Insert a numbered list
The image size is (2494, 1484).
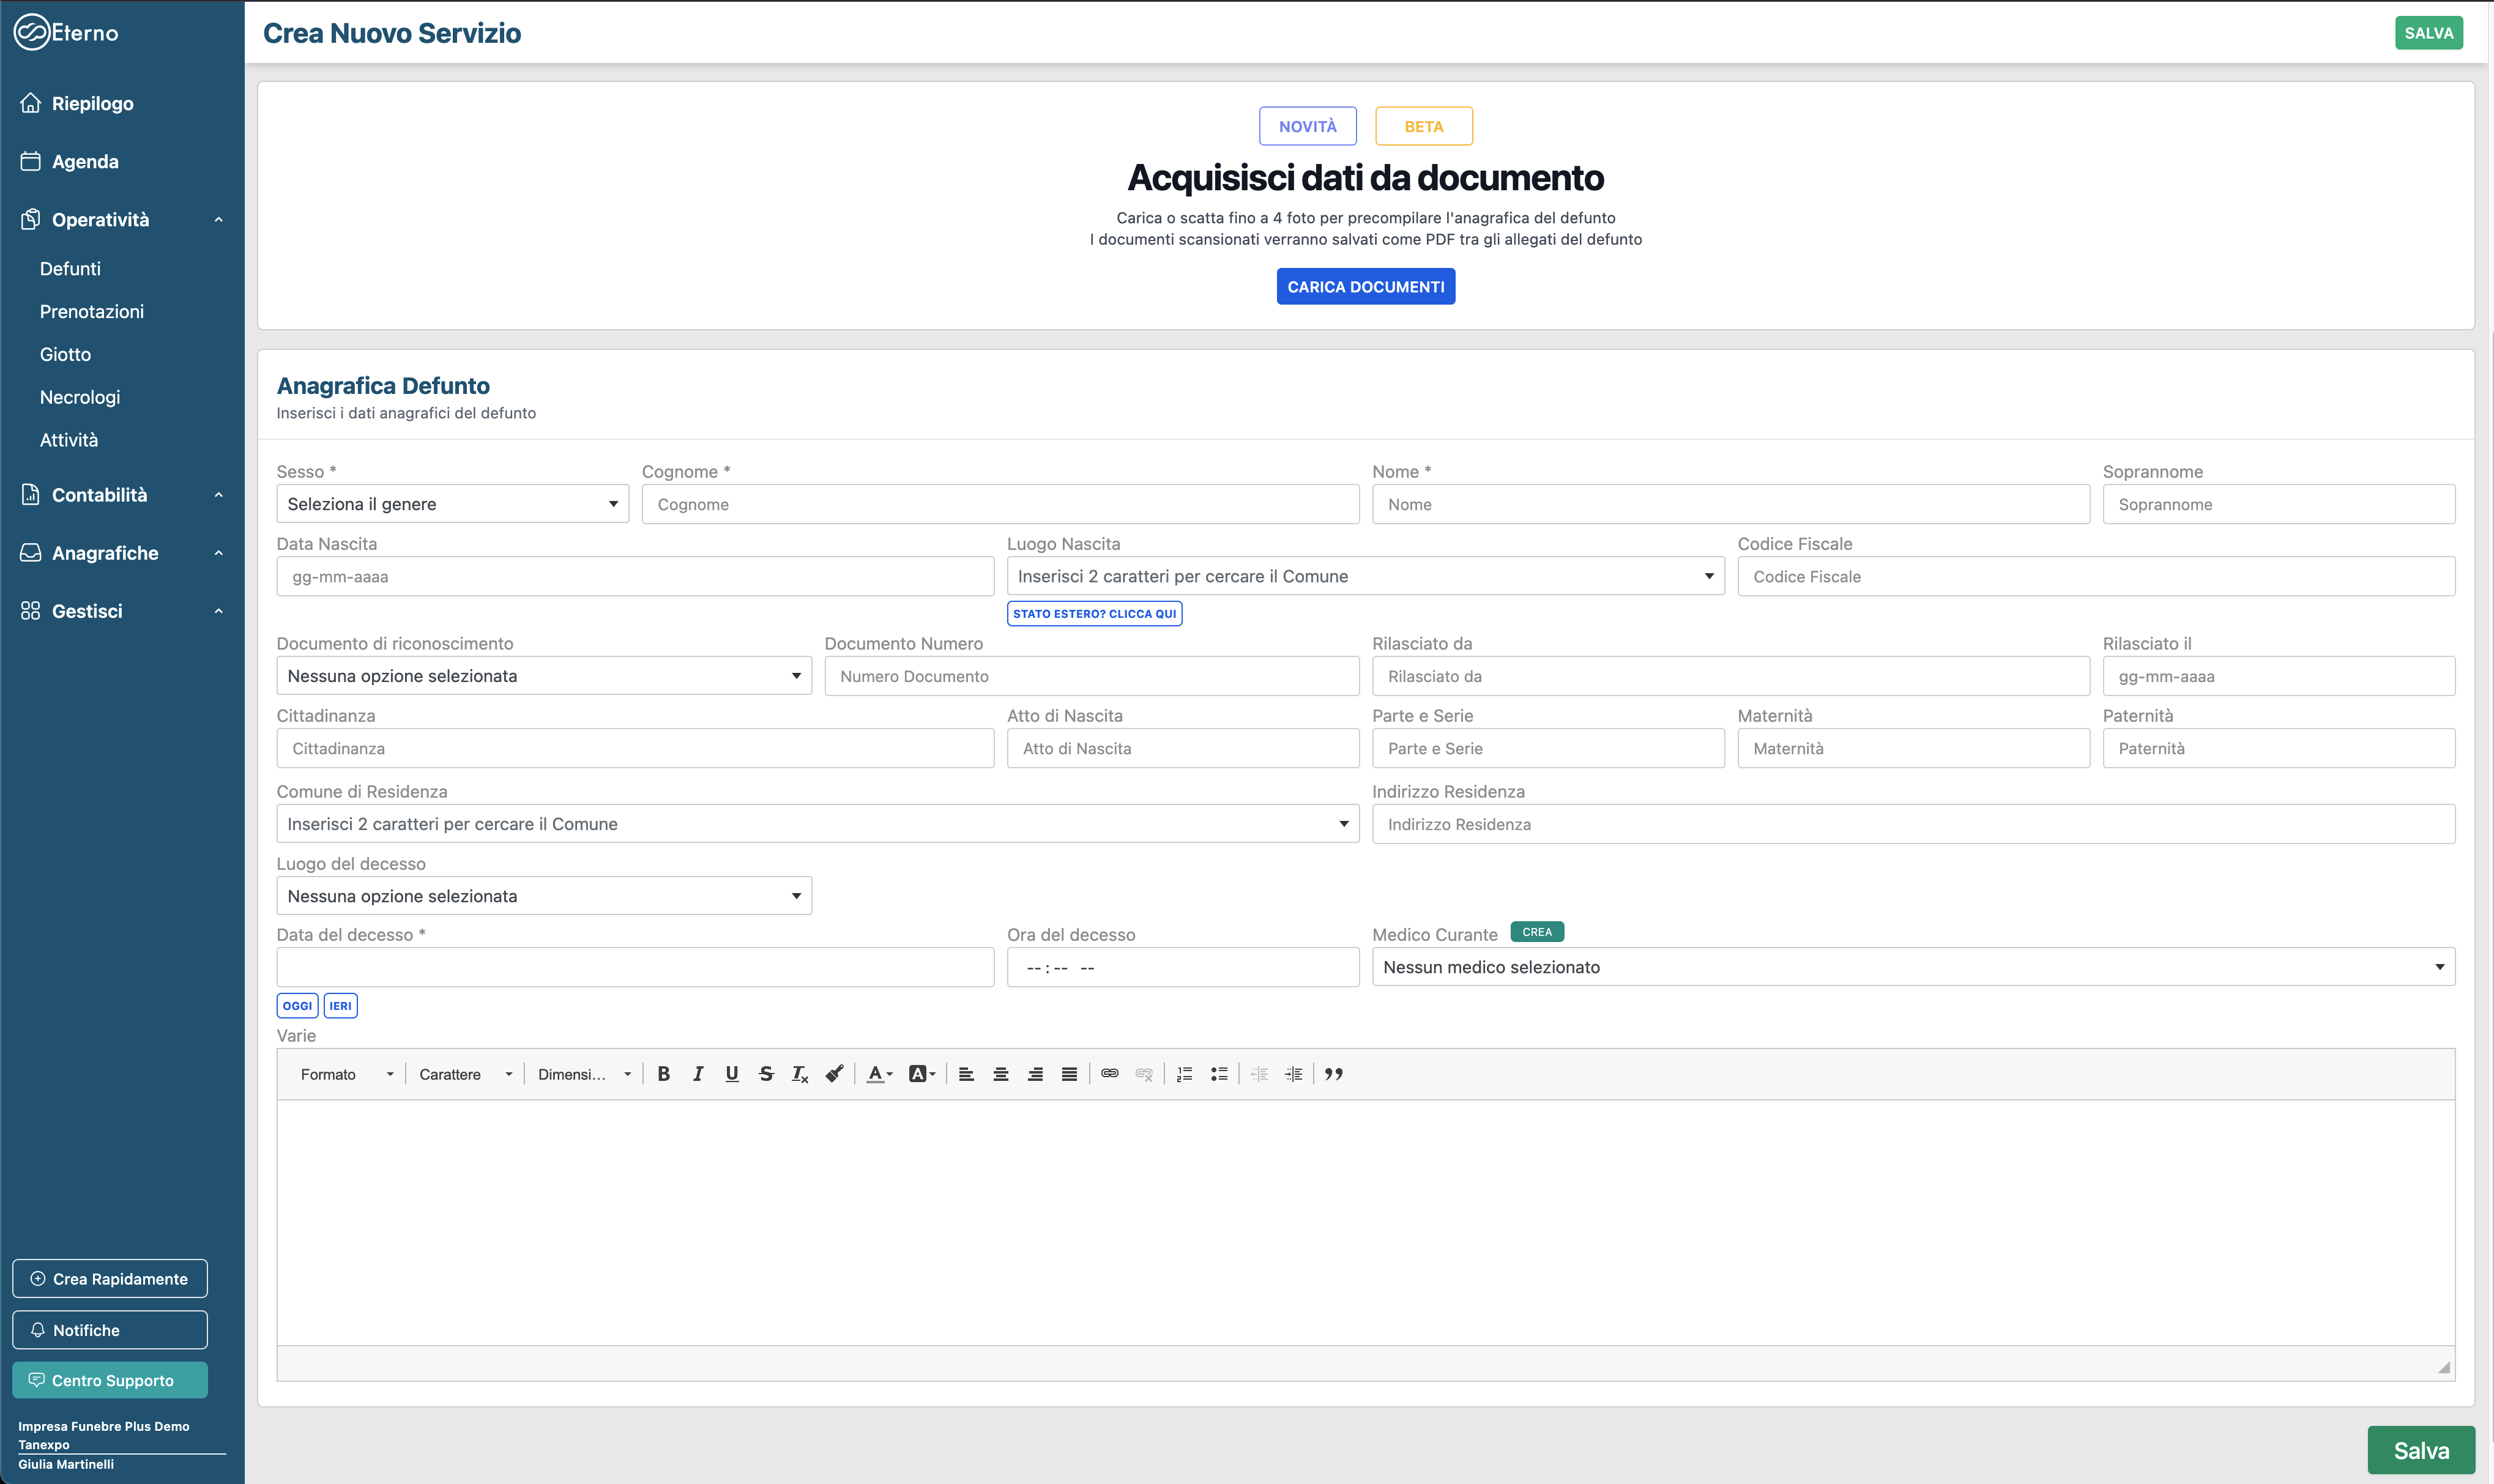(x=1184, y=1074)
